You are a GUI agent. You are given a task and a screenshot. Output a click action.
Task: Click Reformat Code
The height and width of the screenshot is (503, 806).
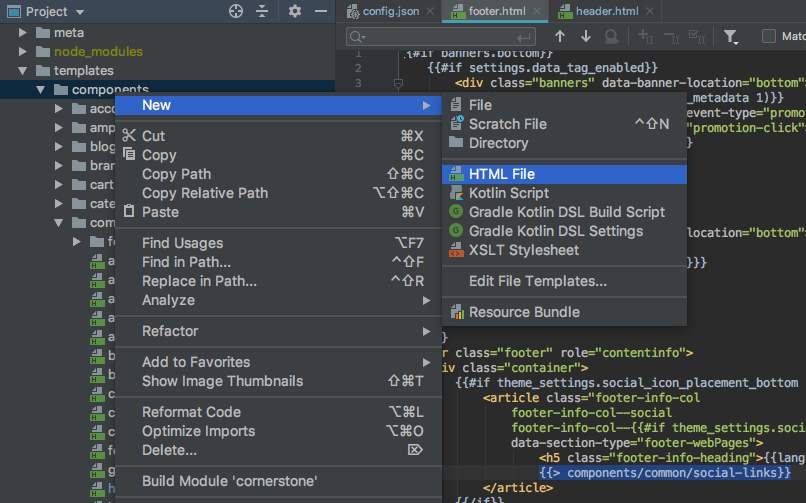[278, 412]
